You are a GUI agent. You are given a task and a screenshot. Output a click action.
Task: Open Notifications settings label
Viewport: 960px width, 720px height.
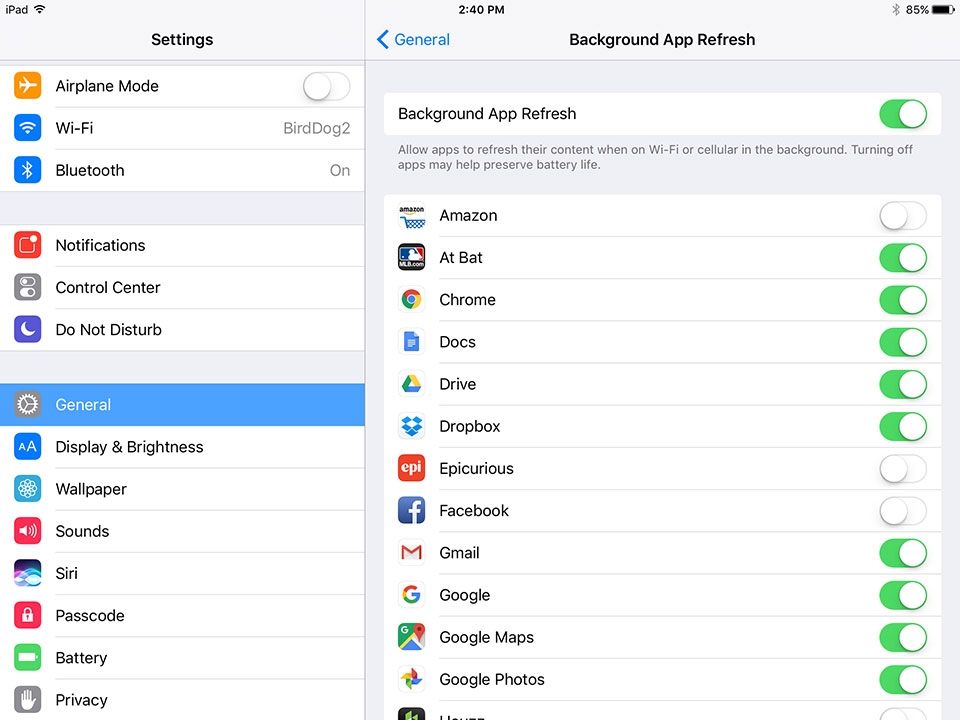tap(100, 245)
